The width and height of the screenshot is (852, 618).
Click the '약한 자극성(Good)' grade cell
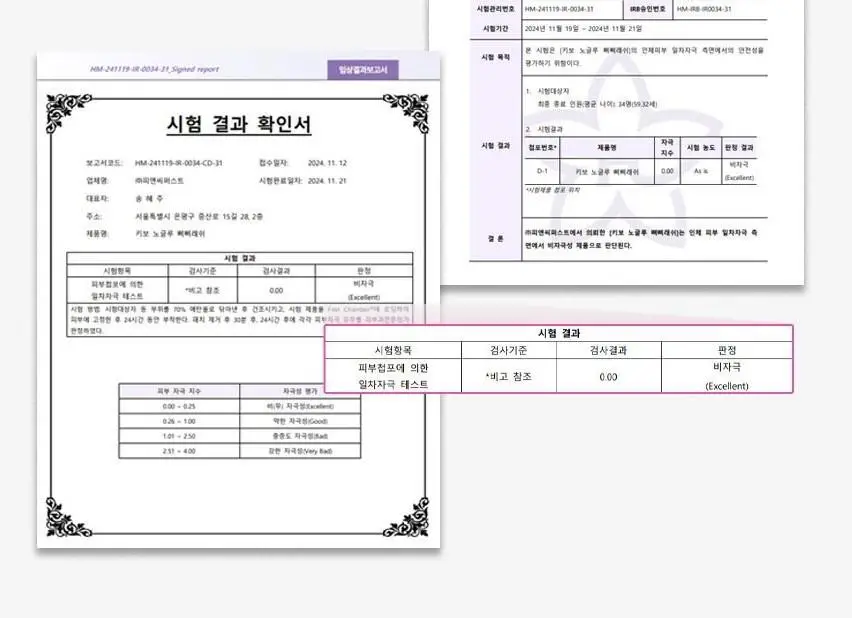pyautogui.click(x=300, y=421)
